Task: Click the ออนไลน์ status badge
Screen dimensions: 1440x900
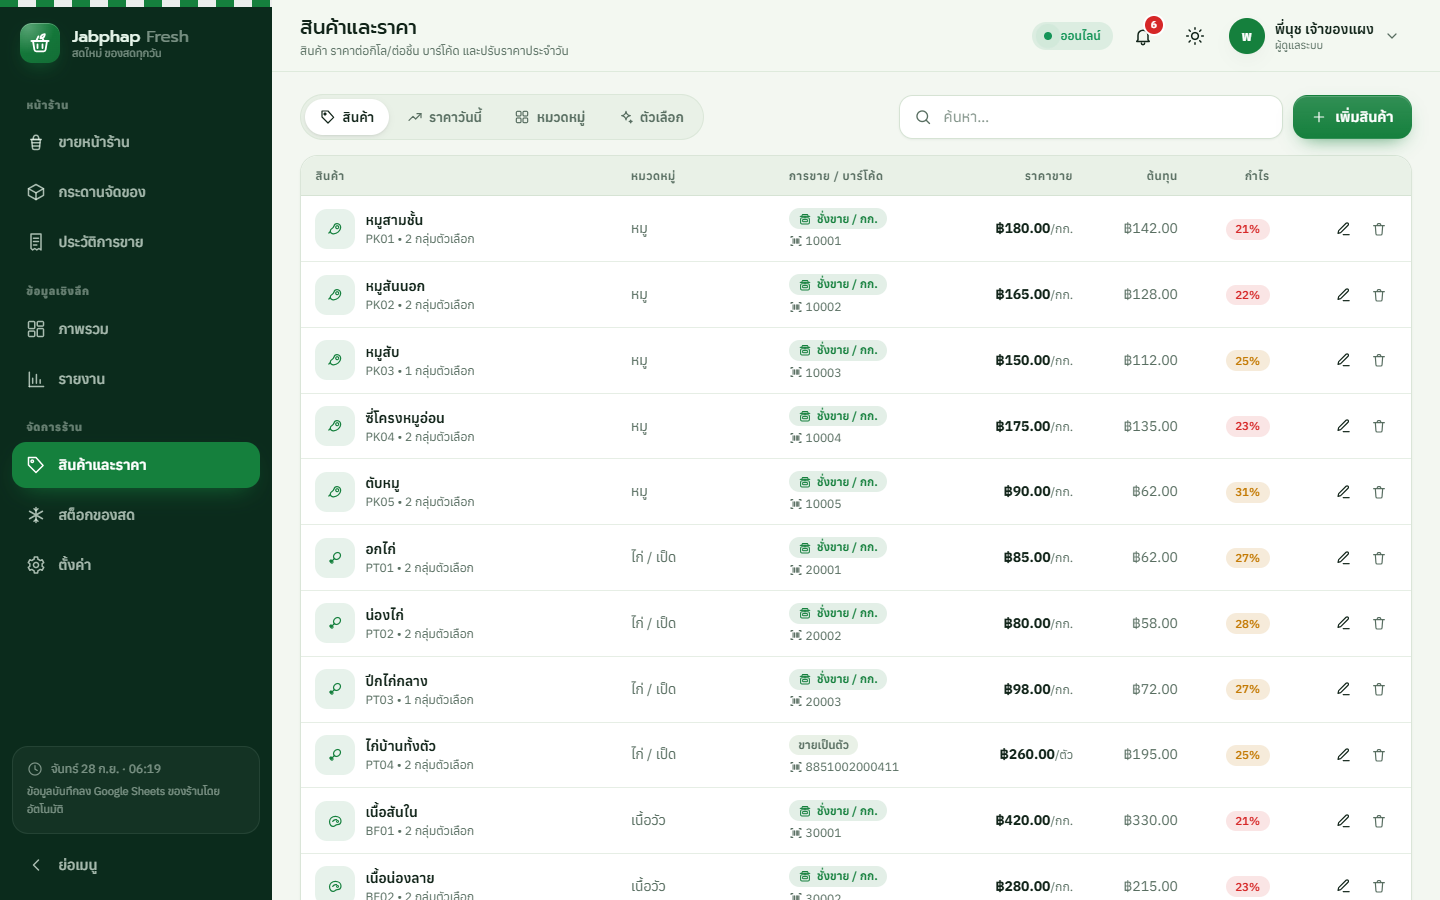Action: click(x=1072, y=36)
